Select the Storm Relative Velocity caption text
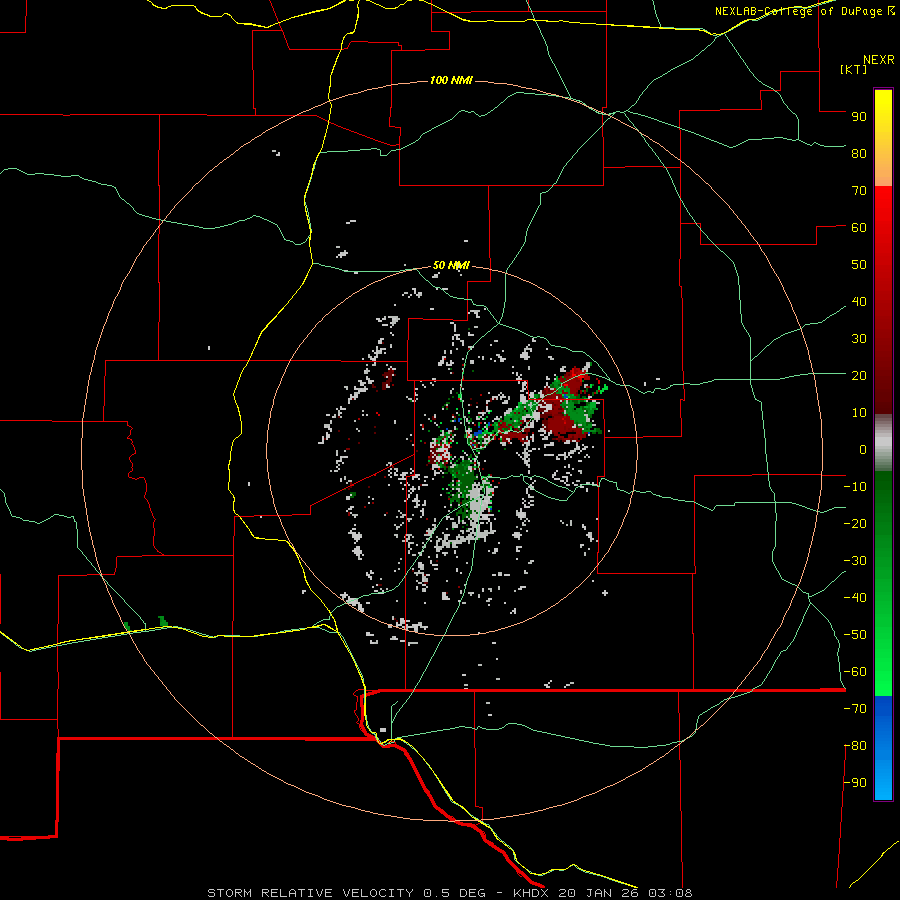The width and height of the screenshot is (900, 900). click(449, 893)
